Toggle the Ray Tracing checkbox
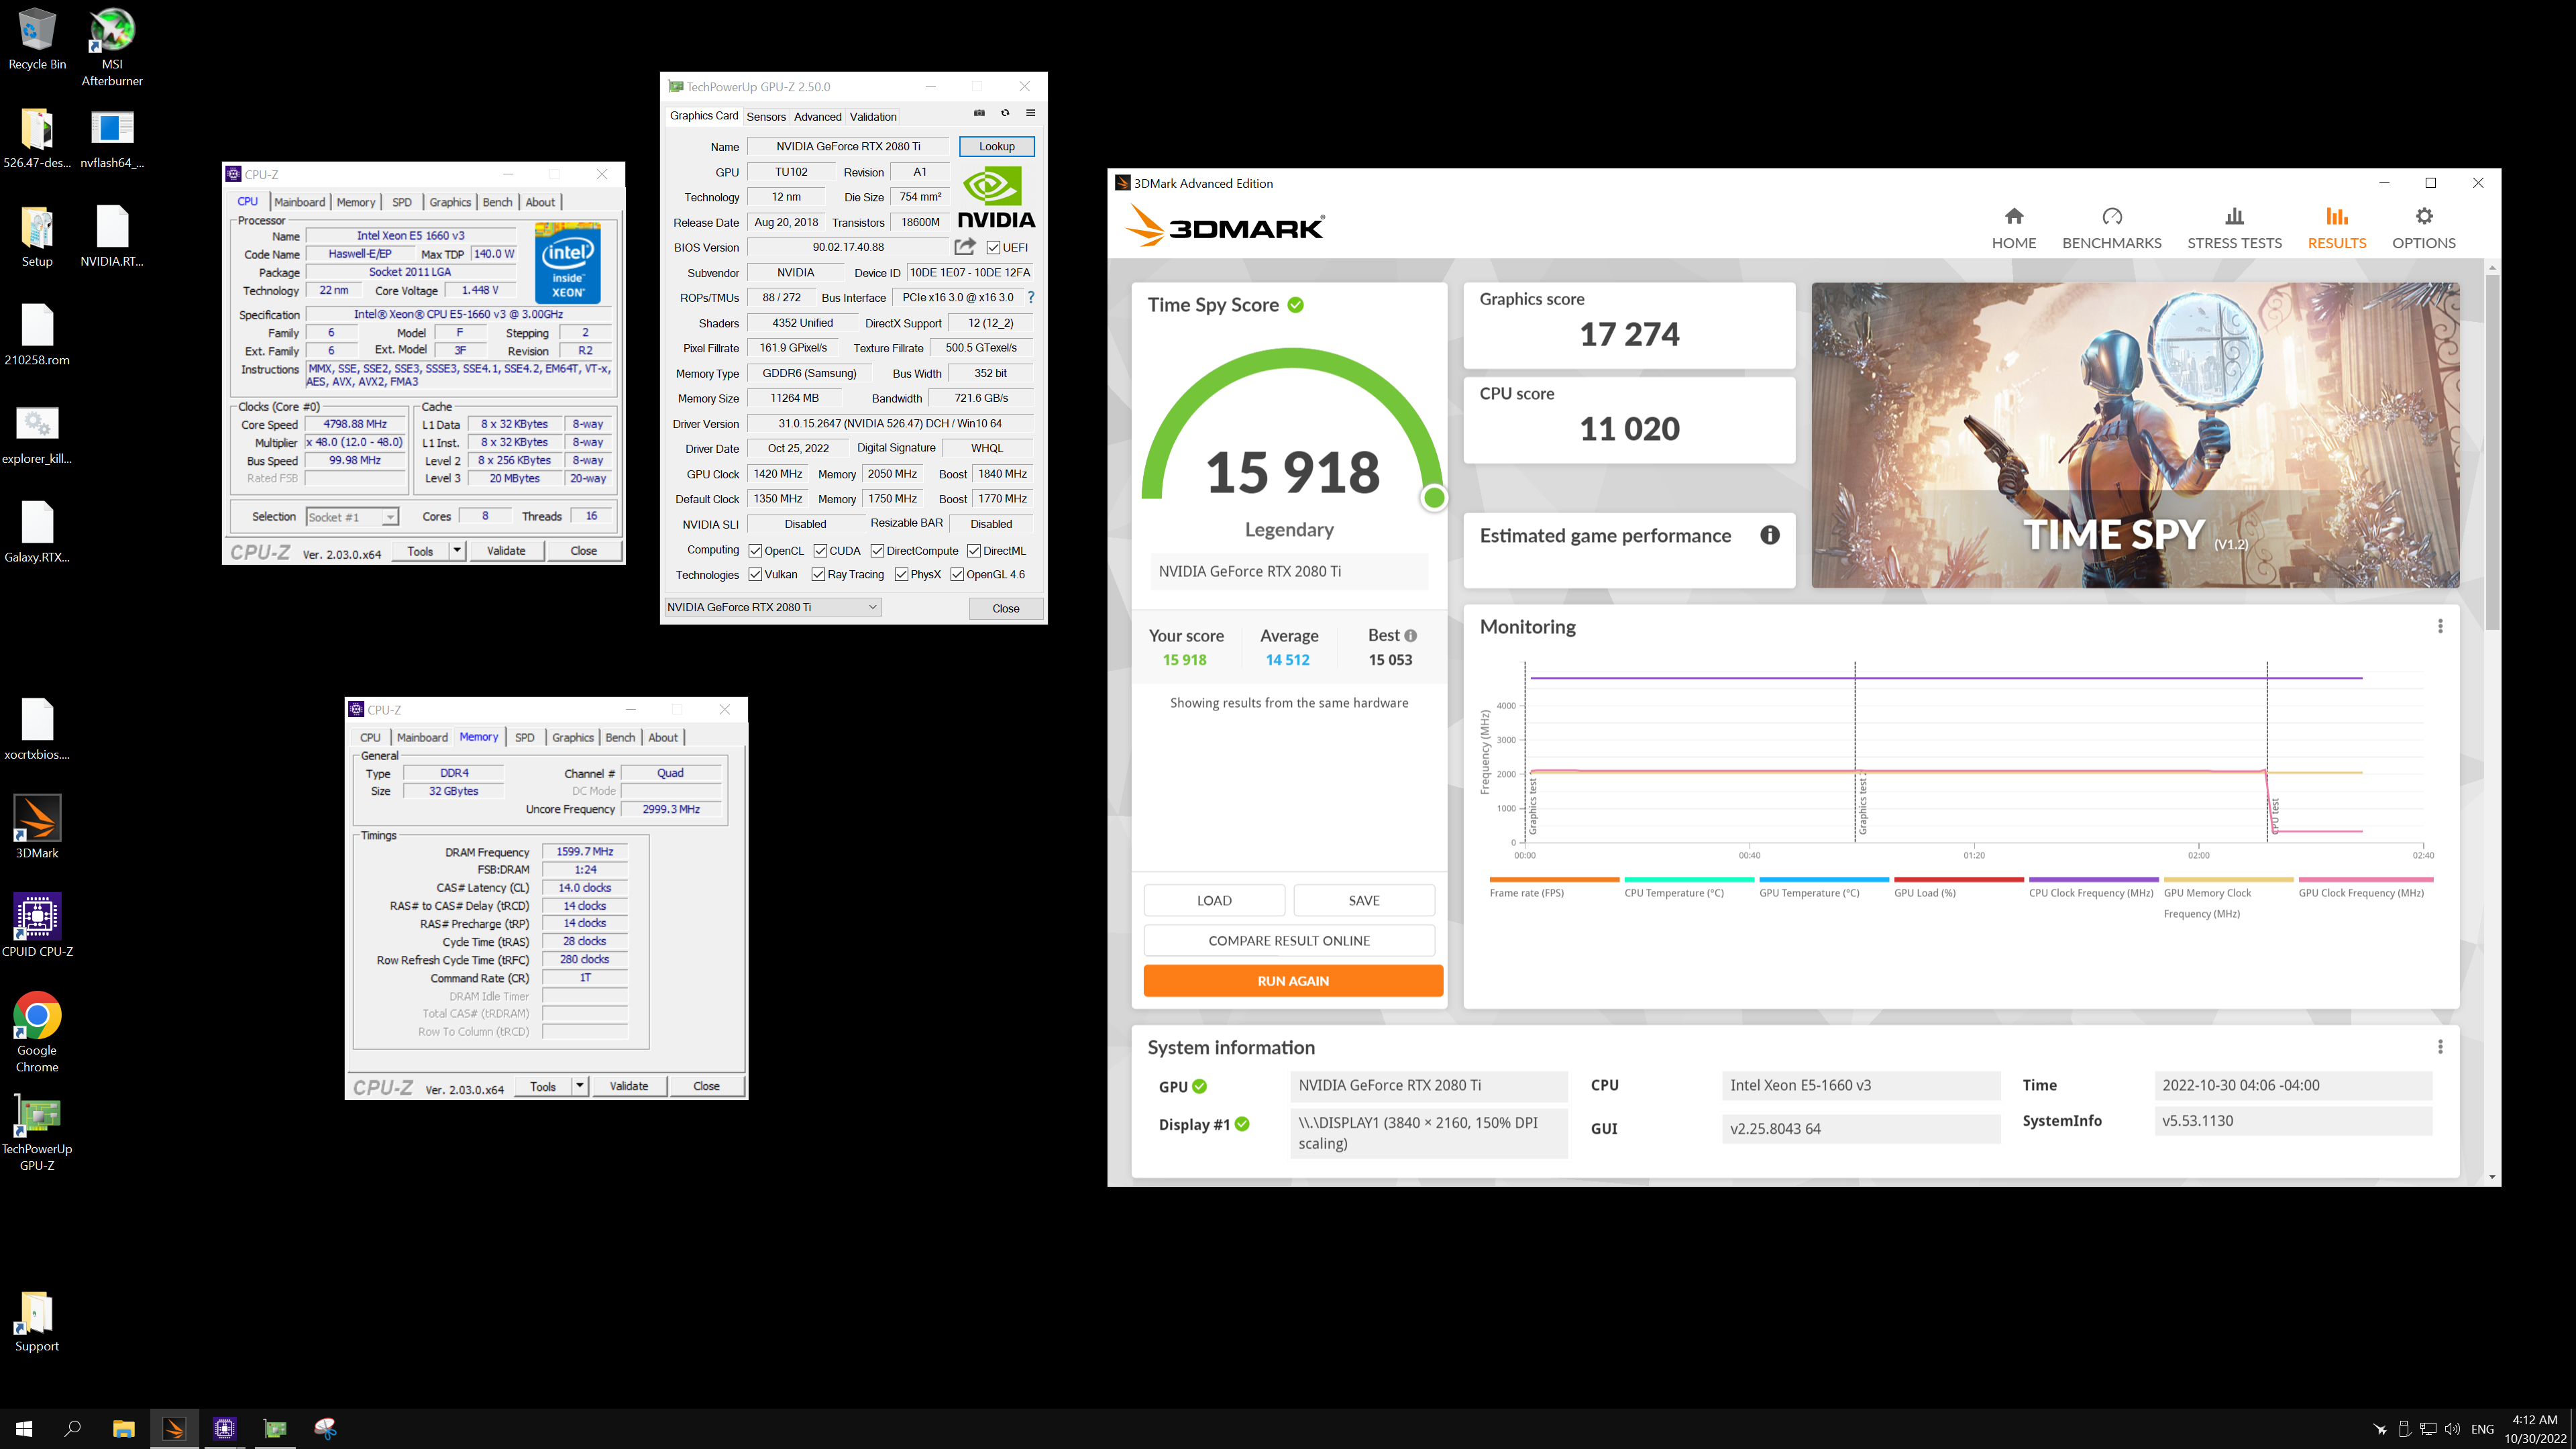The width and height of the screenshot is (2576, 1449). 818,574
